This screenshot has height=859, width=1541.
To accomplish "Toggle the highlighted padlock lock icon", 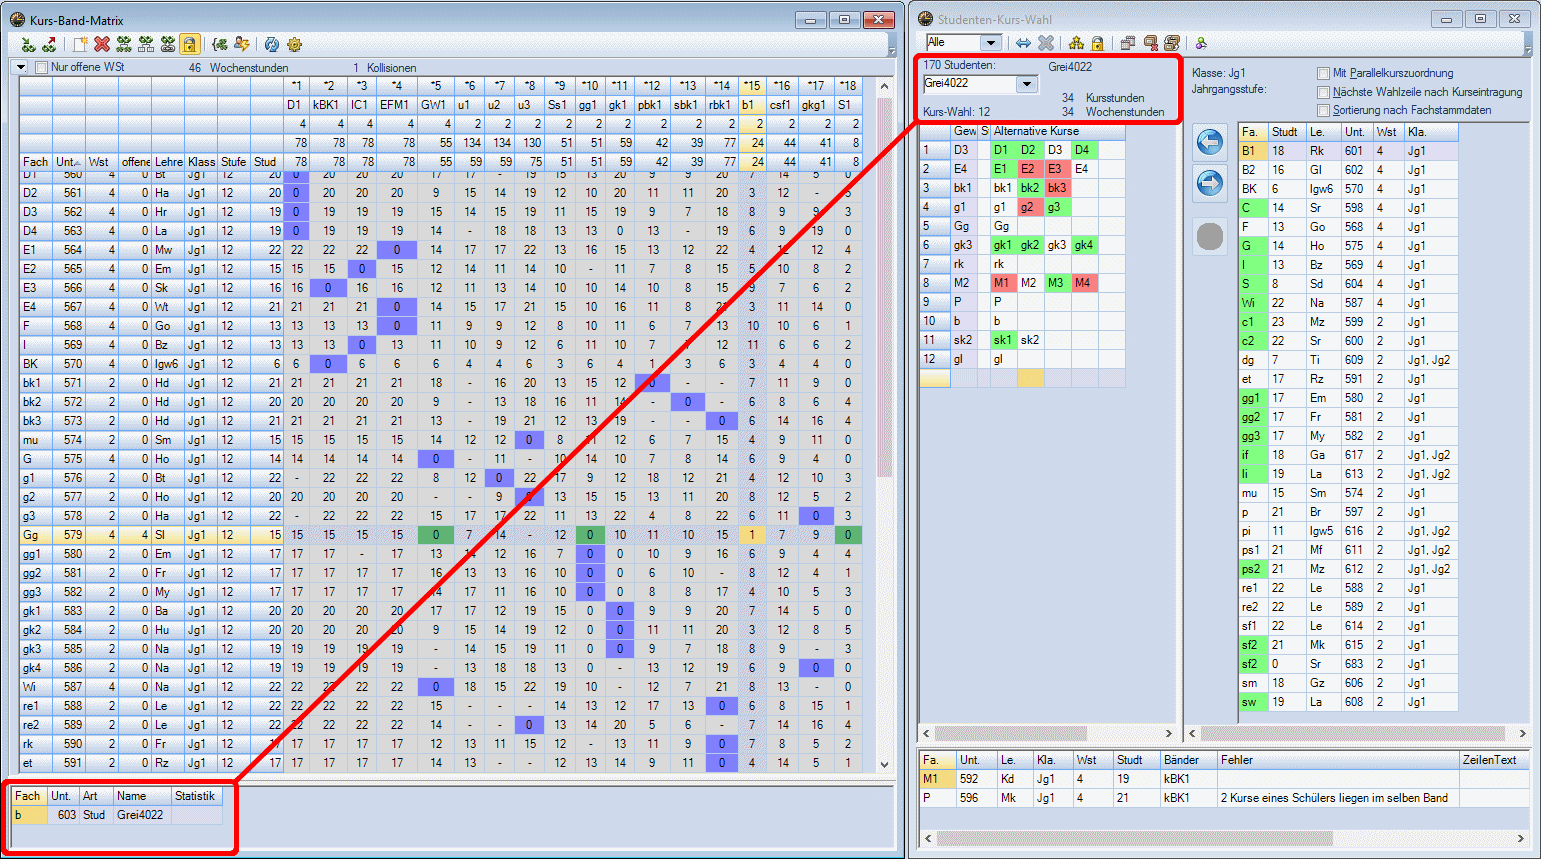I will point(190,44).
